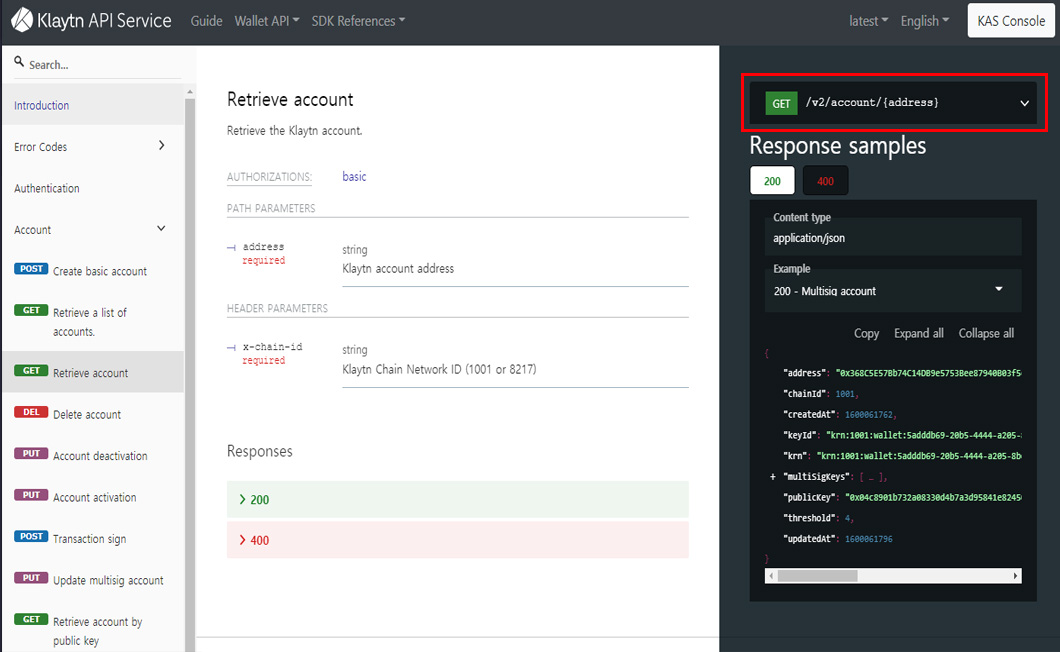Viewport: 1060px width, 652px height.
Task: Open Create basic account link
Action: coord(100,271)
